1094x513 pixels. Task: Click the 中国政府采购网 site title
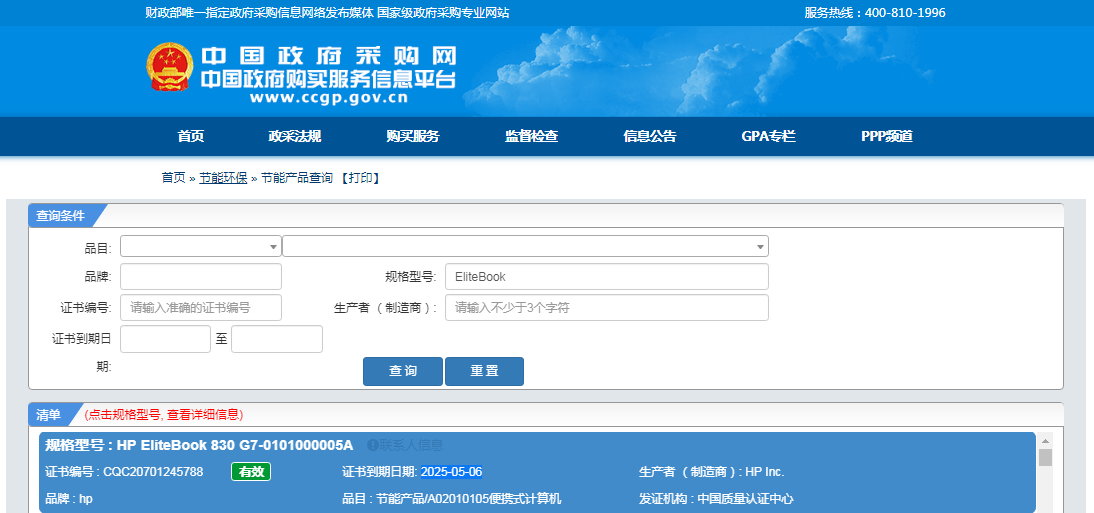329,57
